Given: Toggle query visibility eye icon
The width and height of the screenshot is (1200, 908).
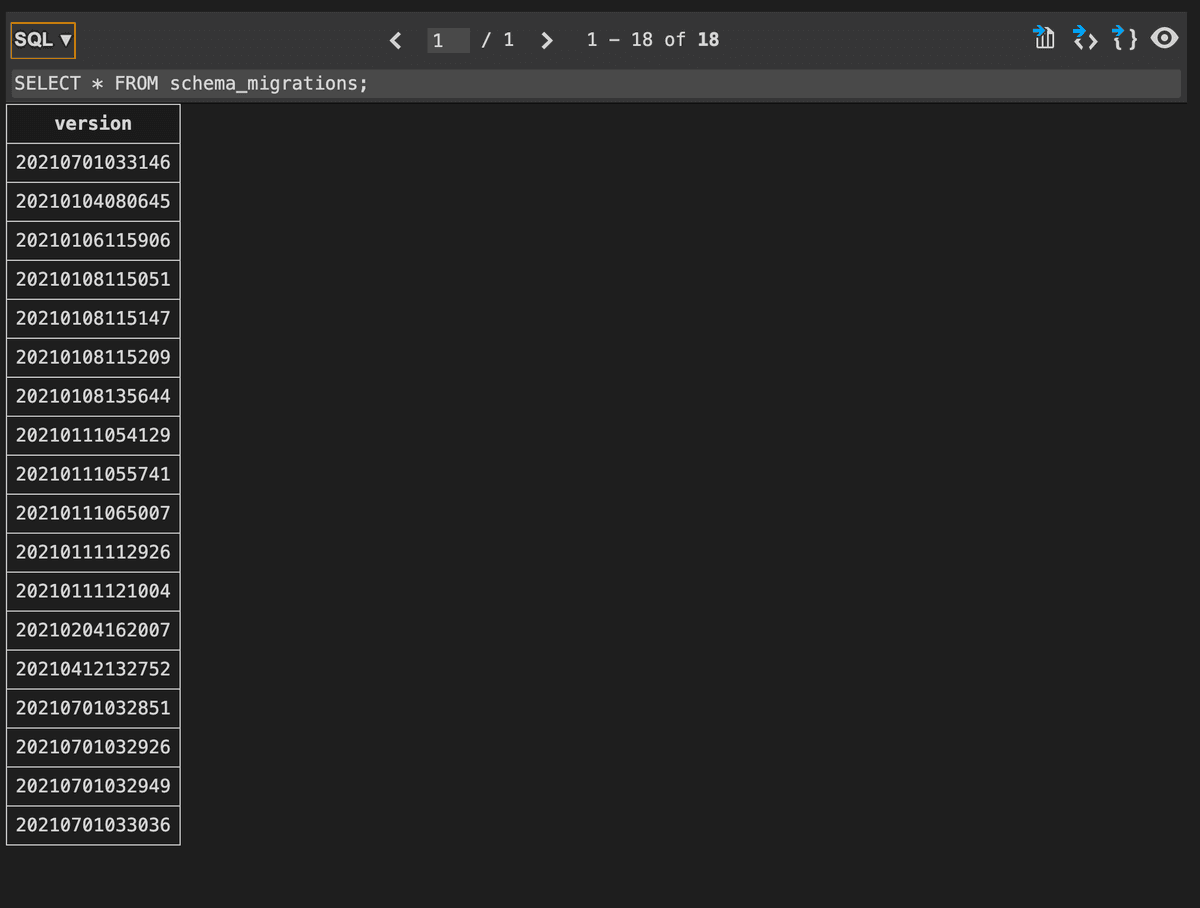Looking at the screenshot, I should [1164, 39].
